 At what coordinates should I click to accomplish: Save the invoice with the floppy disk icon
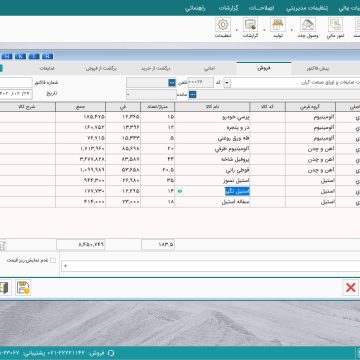tap(23, 288)
